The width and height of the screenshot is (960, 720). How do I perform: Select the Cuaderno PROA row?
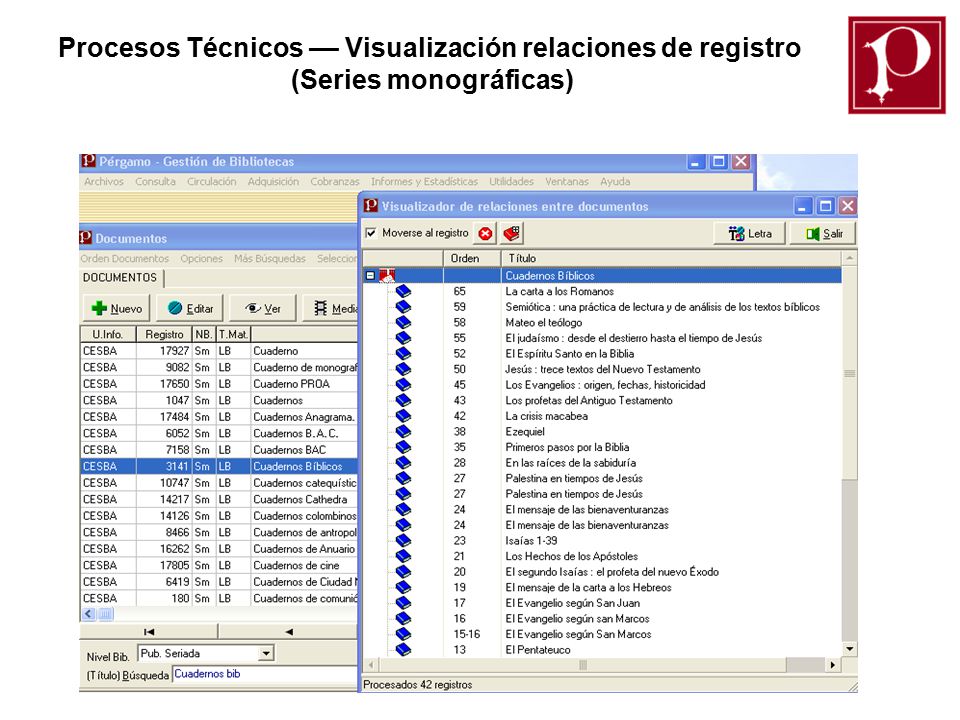pos(219,384)
